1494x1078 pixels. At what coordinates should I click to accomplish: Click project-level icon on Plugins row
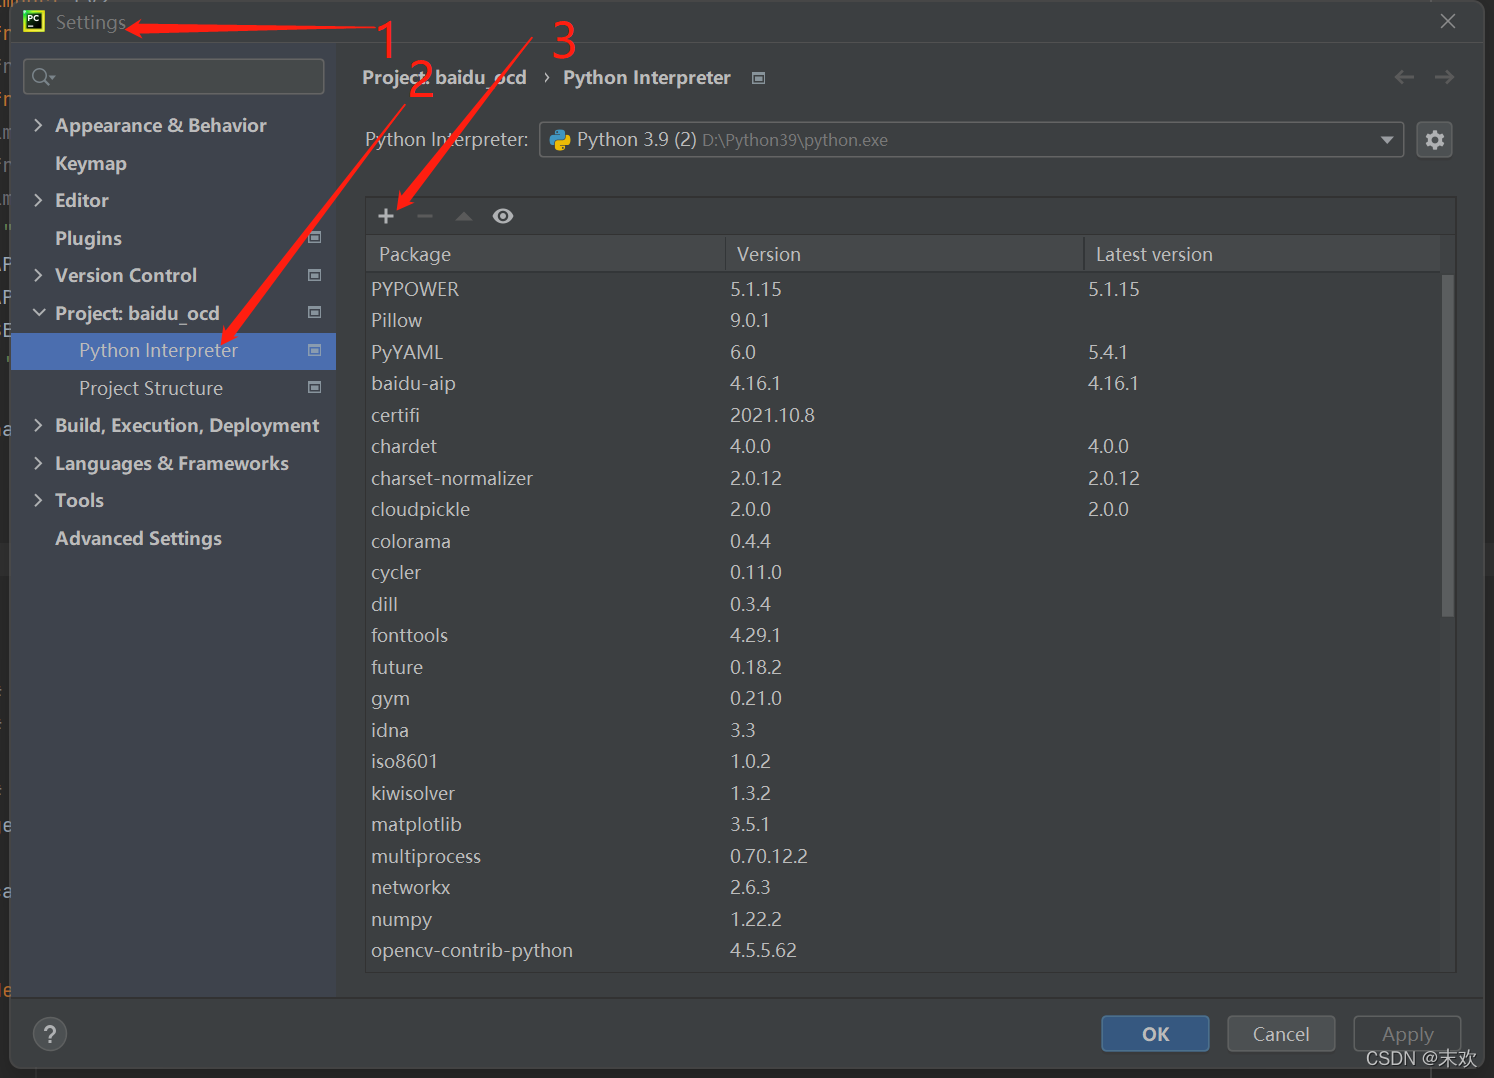[315, 237]
